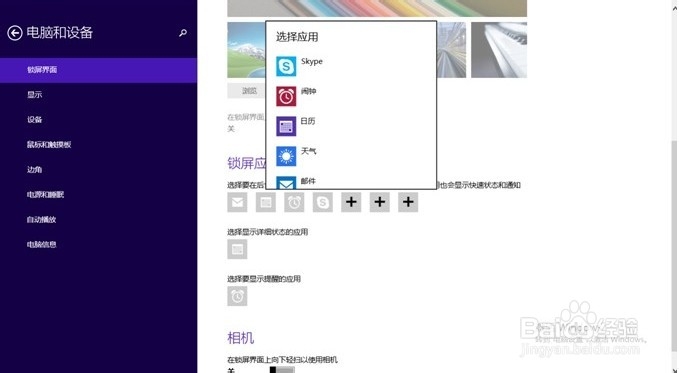This screenshot has width=679, height=373.
Task: Click the calendar quick status slot
Action: tap(266, 202)
